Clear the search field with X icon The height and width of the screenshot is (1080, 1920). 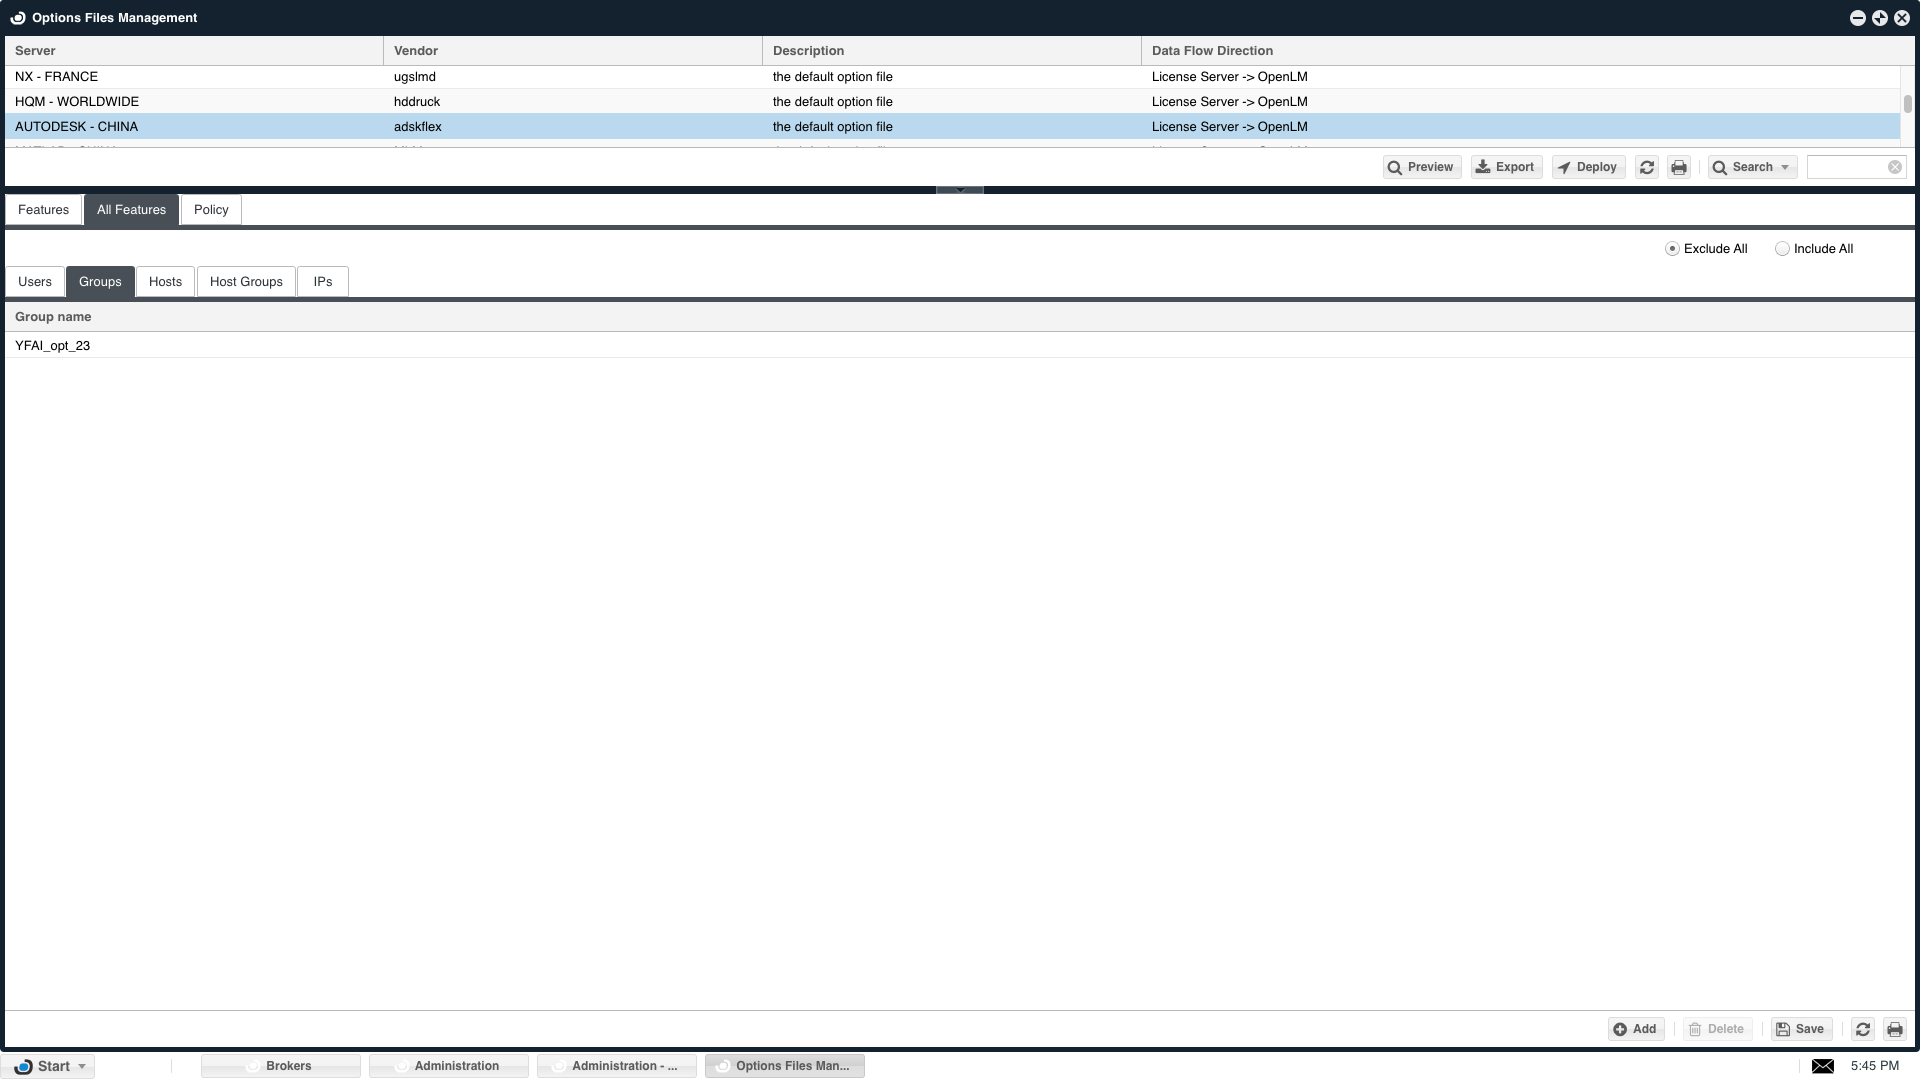[1895, 167]
